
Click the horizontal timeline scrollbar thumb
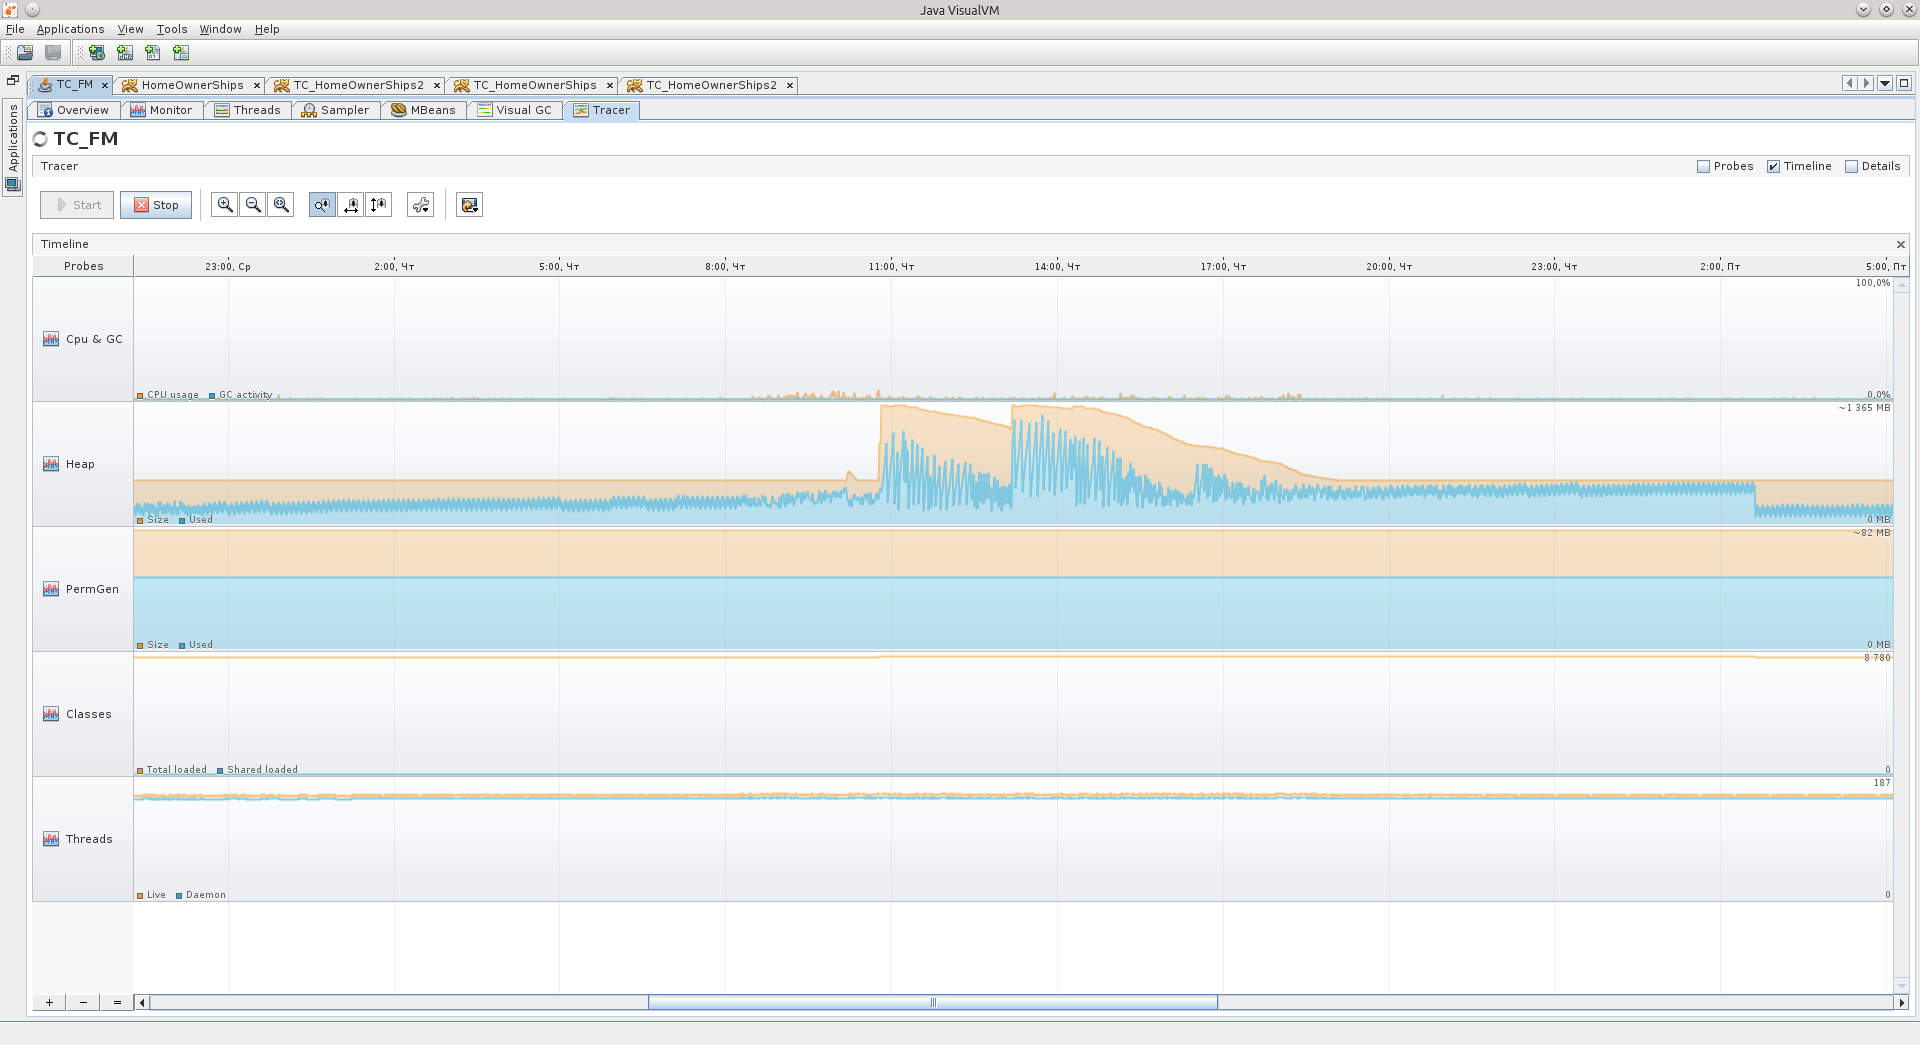pyautogui.click(x=933, y=1002)
